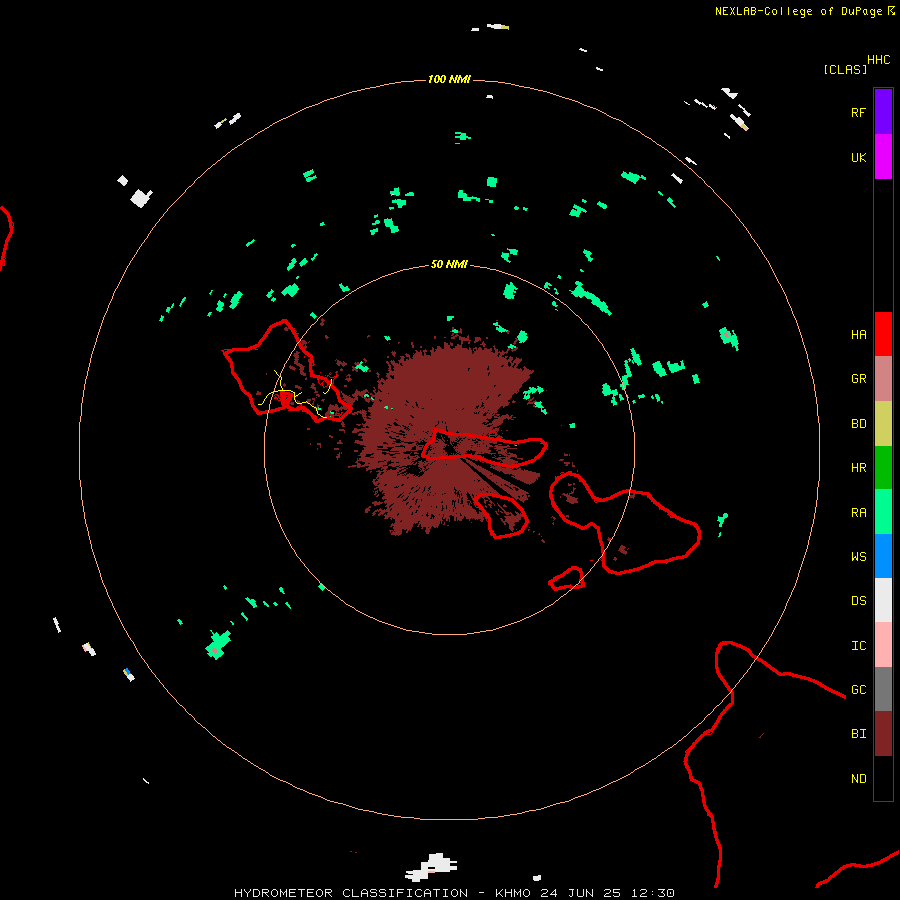Click the UK legend label
This screenshot has height=900, width=900.
click(x=859, y=158)
